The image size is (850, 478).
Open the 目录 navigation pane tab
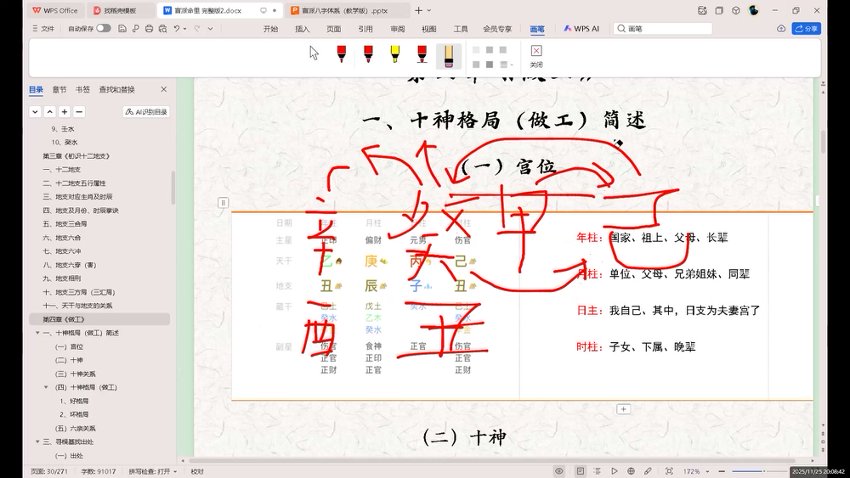pyautogui.click(x=36, y=89)
